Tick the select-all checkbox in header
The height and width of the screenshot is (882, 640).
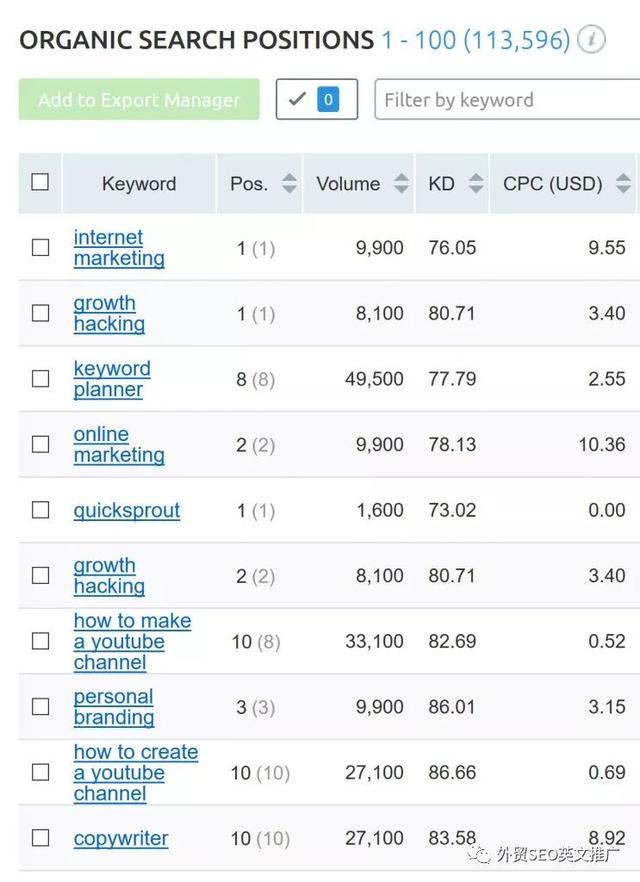click(x=40, y=182)
